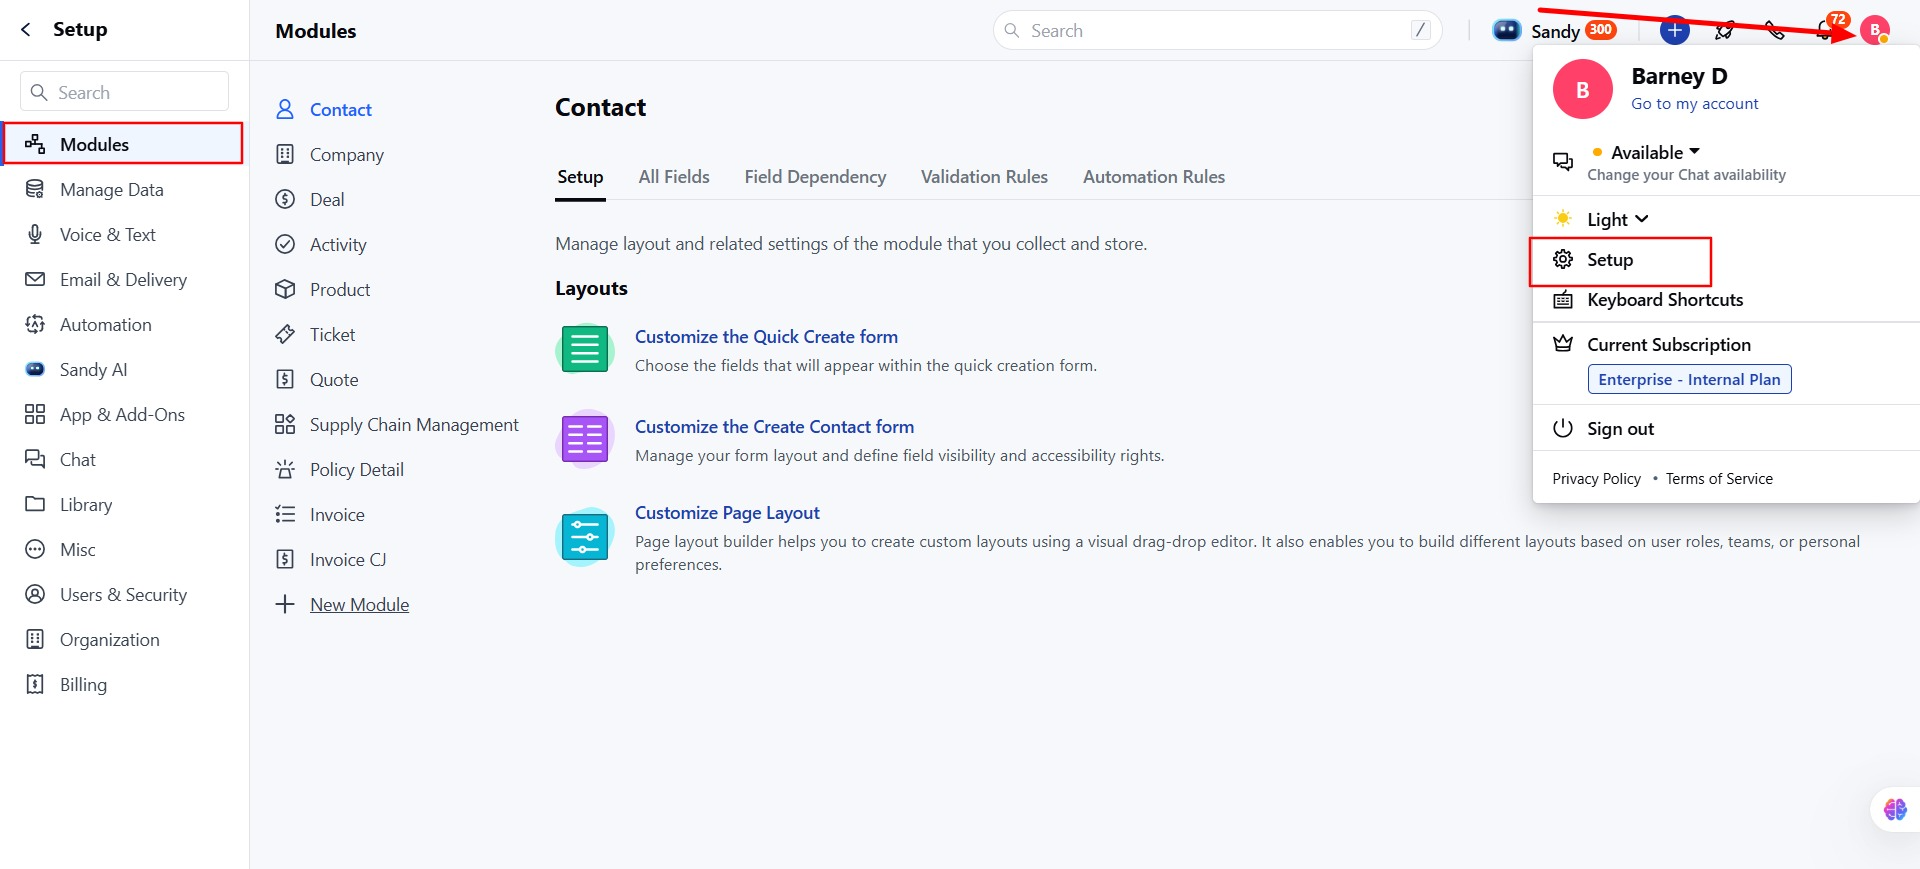Click the back arrow beside Setup
Image resolution: width=1920 pixels, height=869 pixels.
pyautogui.click(x=26, y=30)
